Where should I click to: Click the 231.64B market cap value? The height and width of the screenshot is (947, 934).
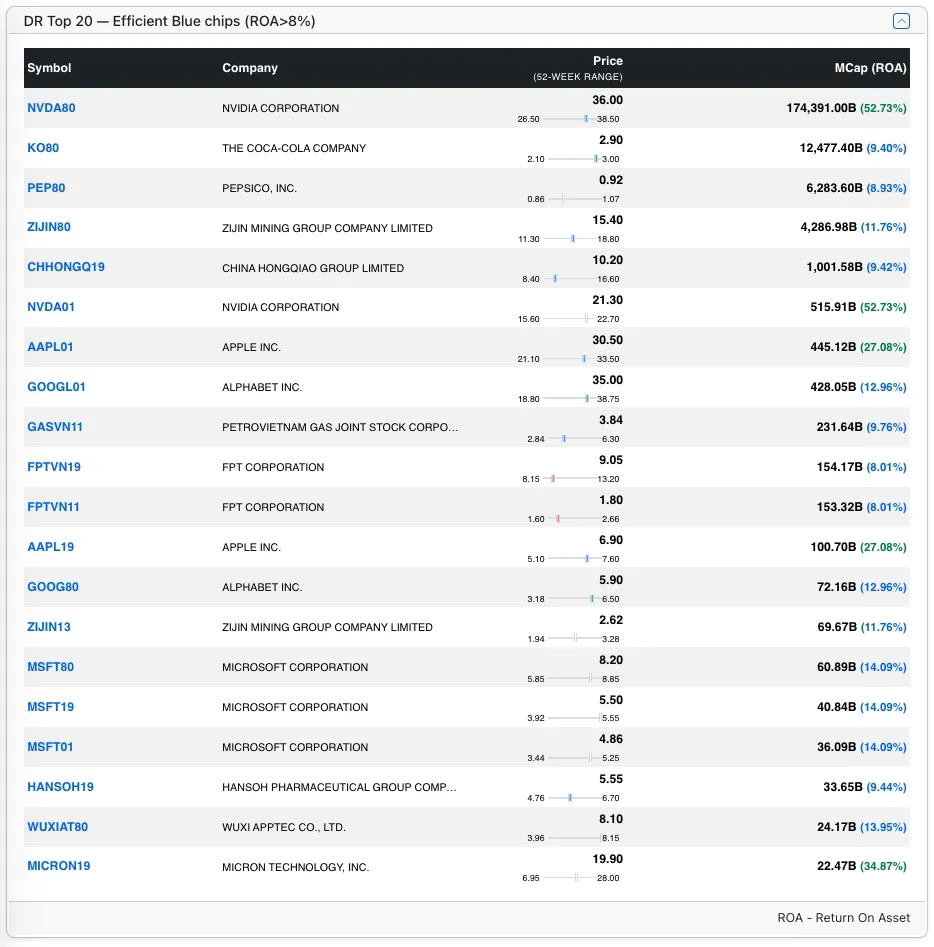coord(839,427)
